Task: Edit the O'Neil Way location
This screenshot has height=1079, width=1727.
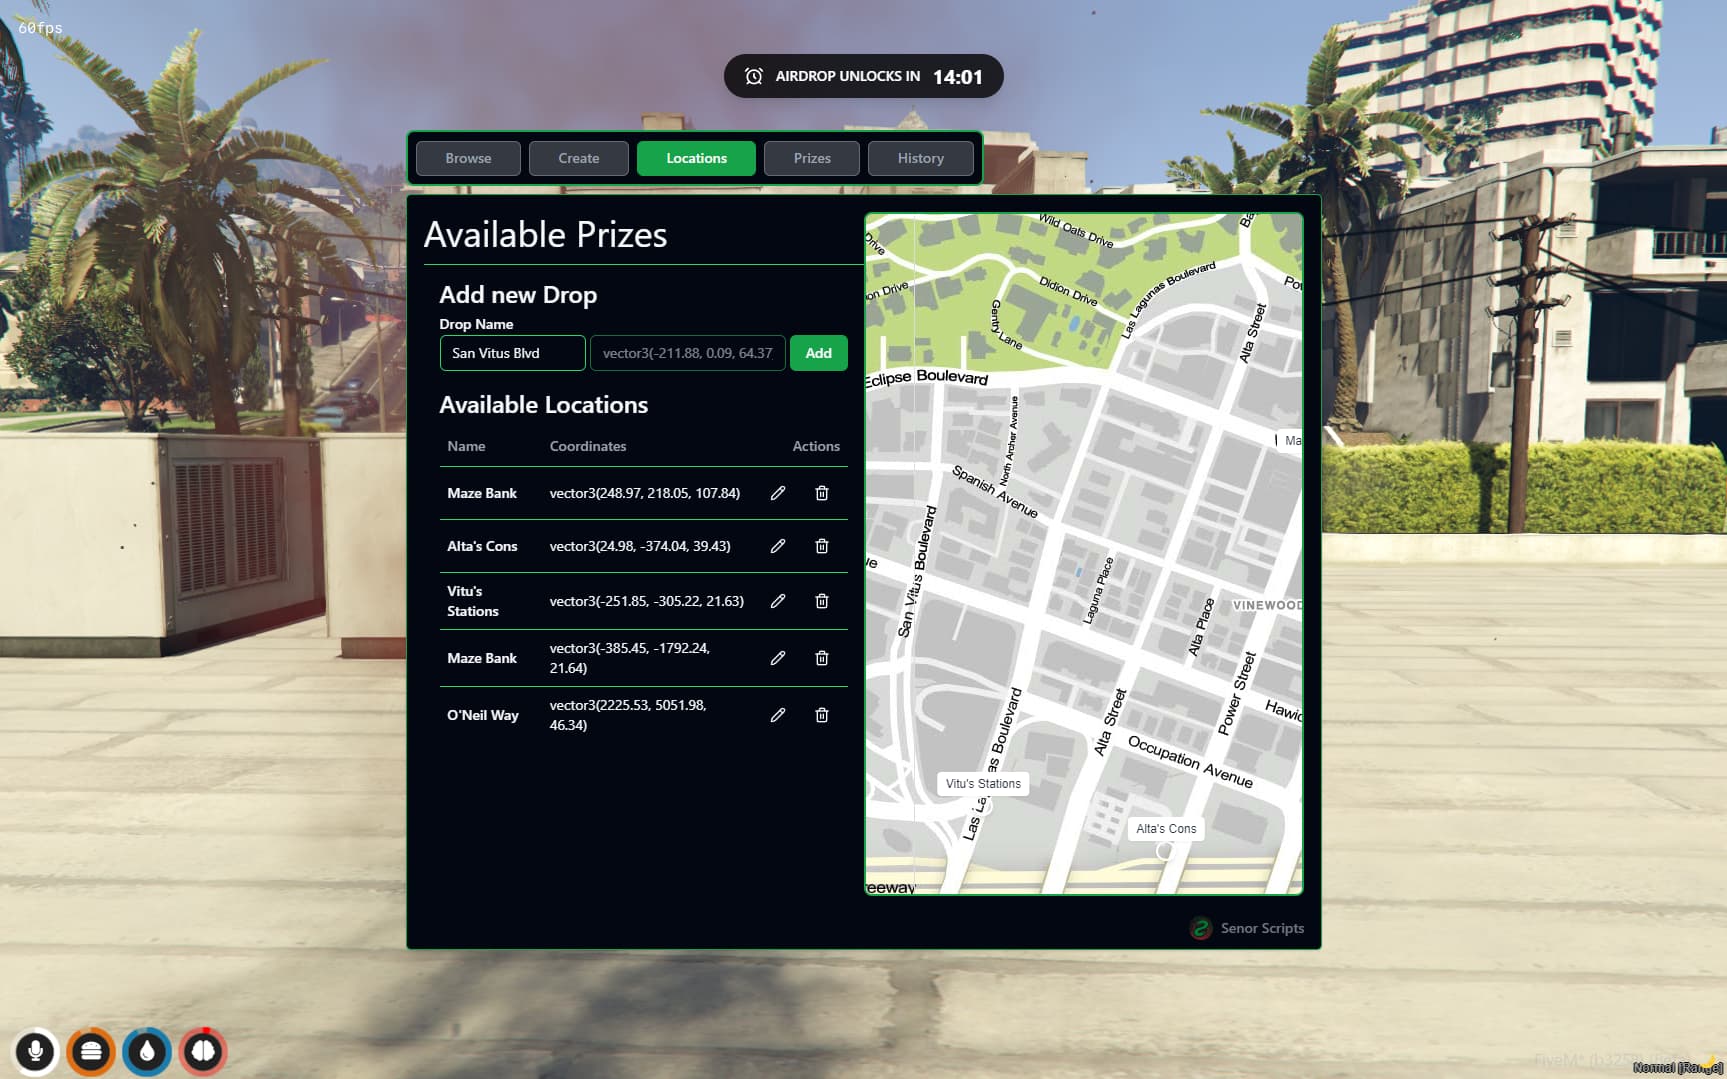Action: [778, 715]
